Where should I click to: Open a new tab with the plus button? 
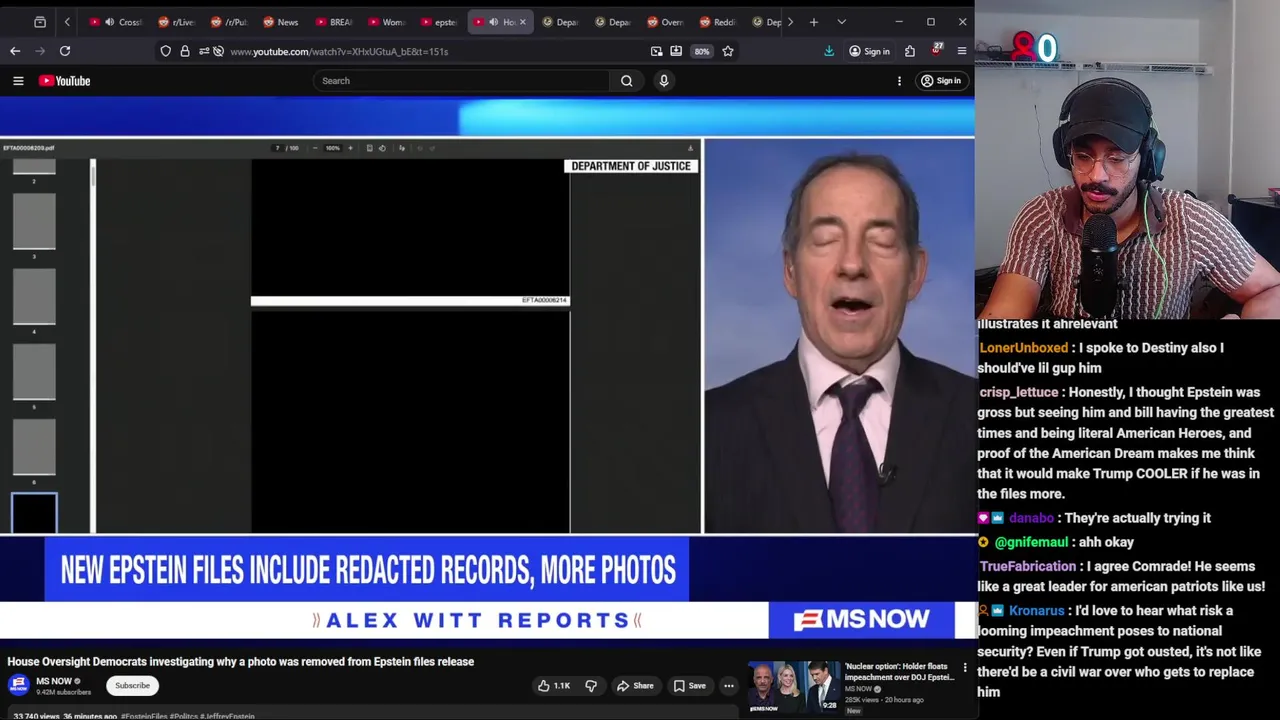click(814, 22)
